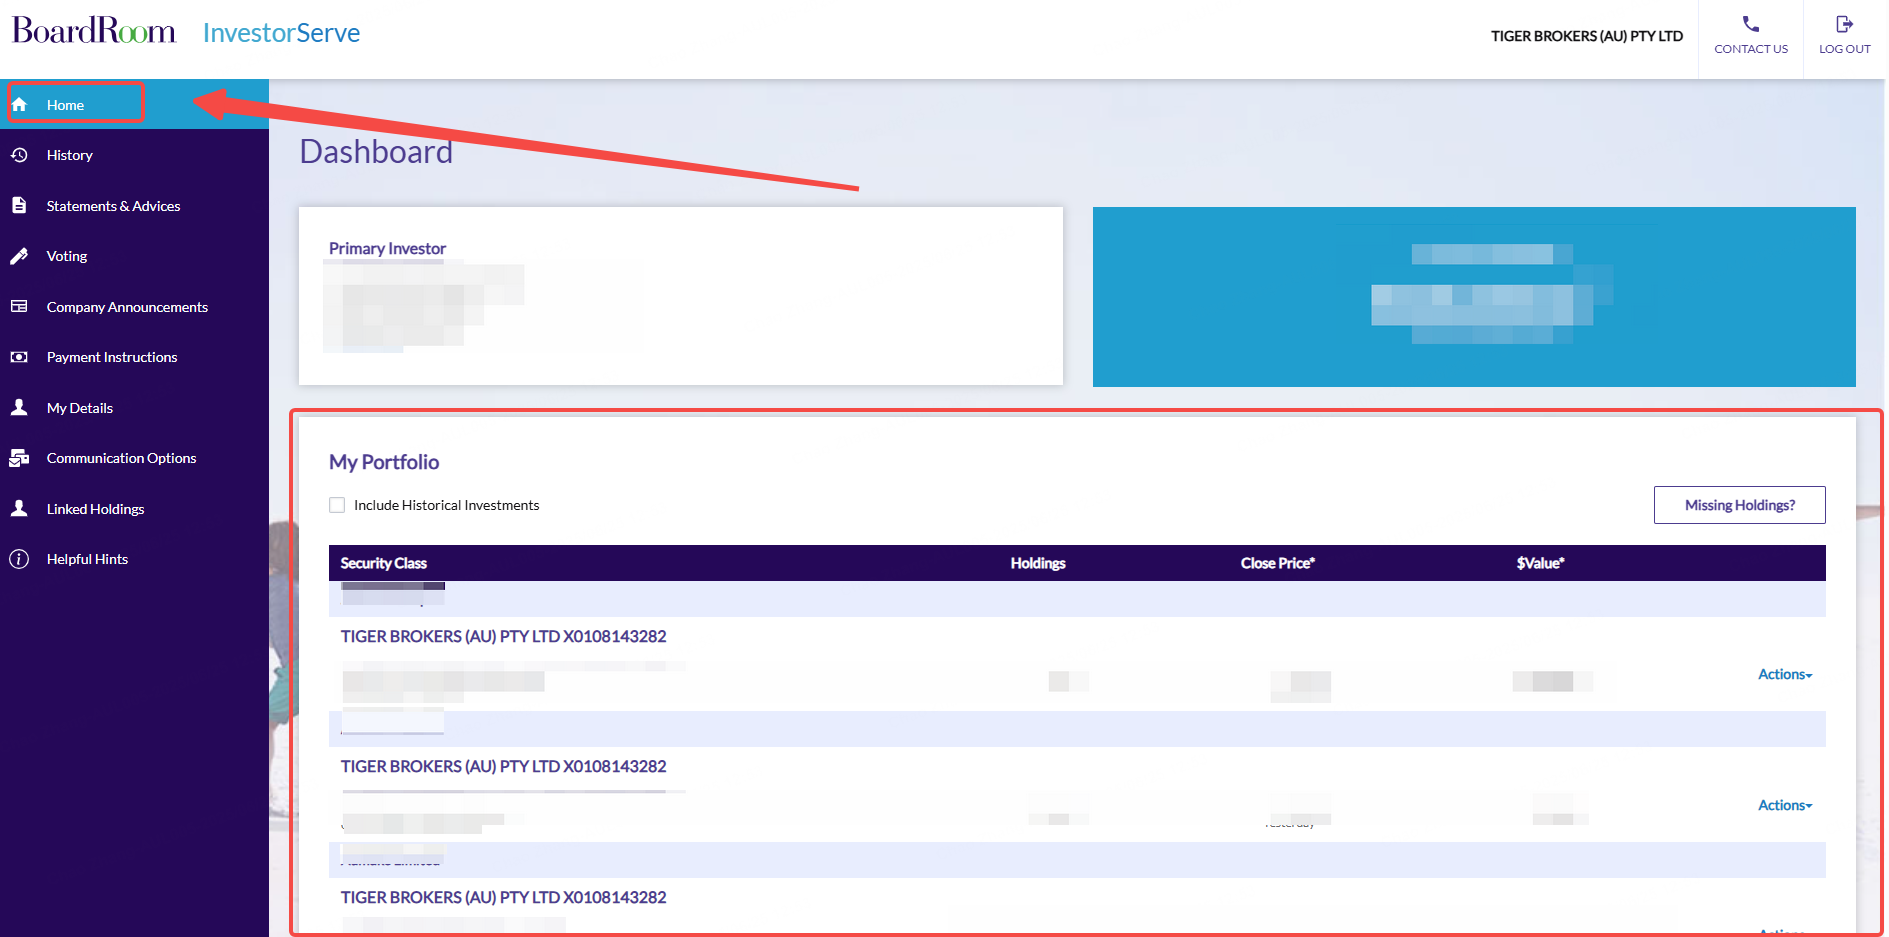Open Linked Holdings from sidebar

click(x=134, y=508)
